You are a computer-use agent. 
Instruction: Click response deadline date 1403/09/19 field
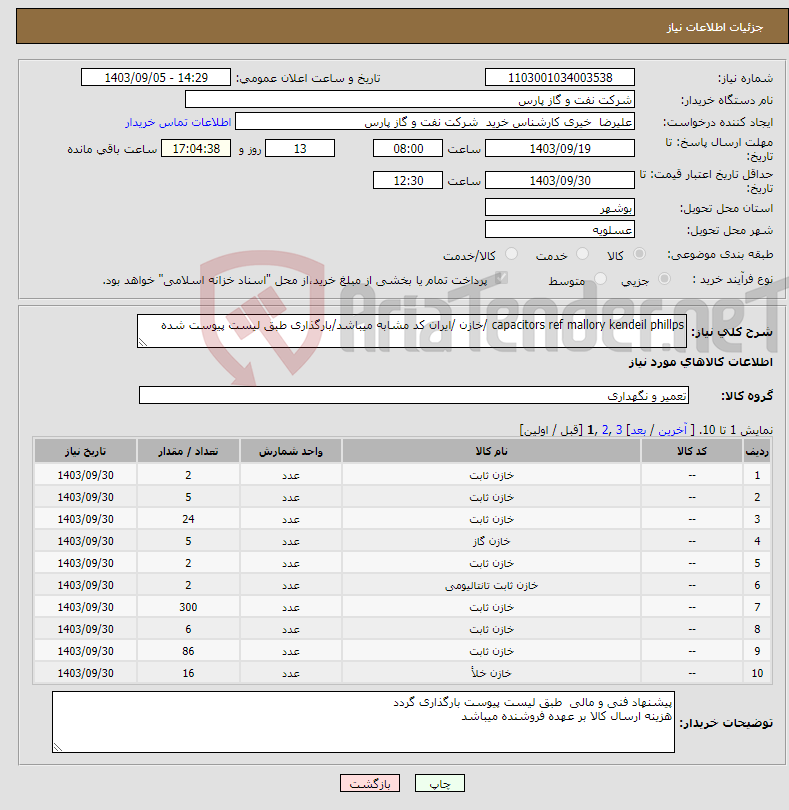[x=560, y=149]
